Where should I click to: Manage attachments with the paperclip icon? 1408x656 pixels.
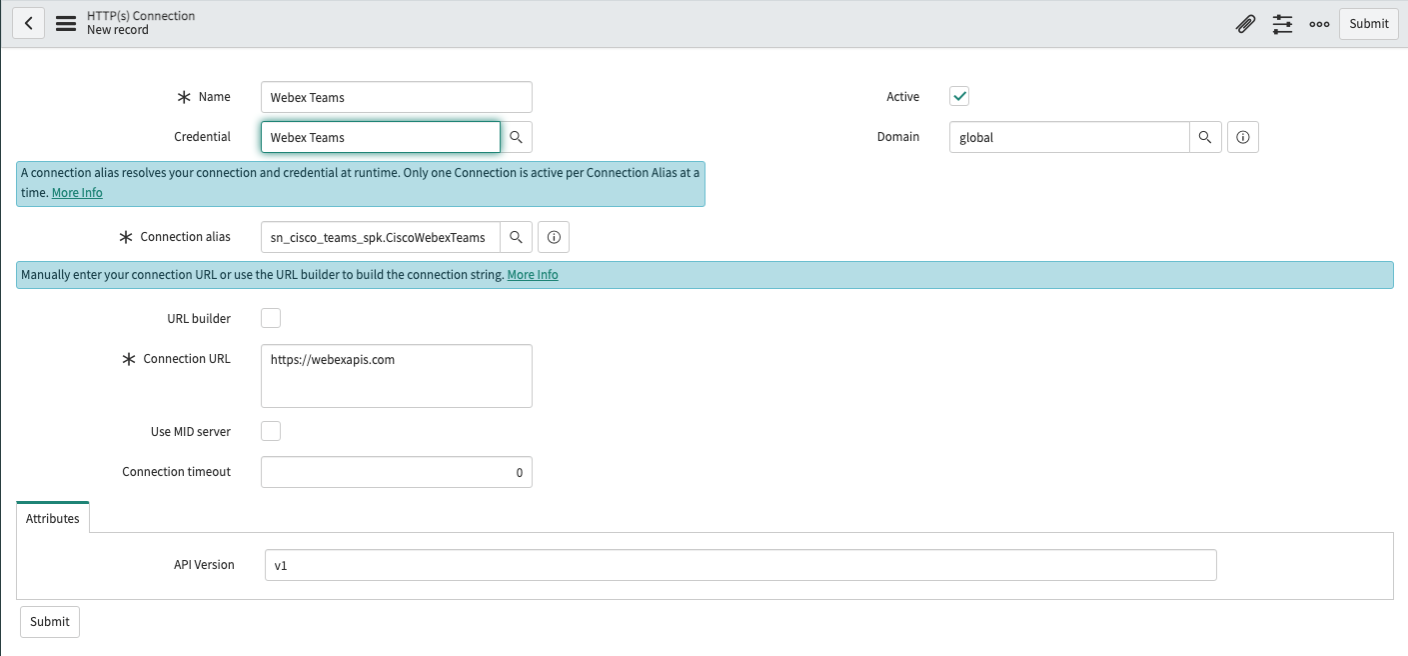[1245, 24]
